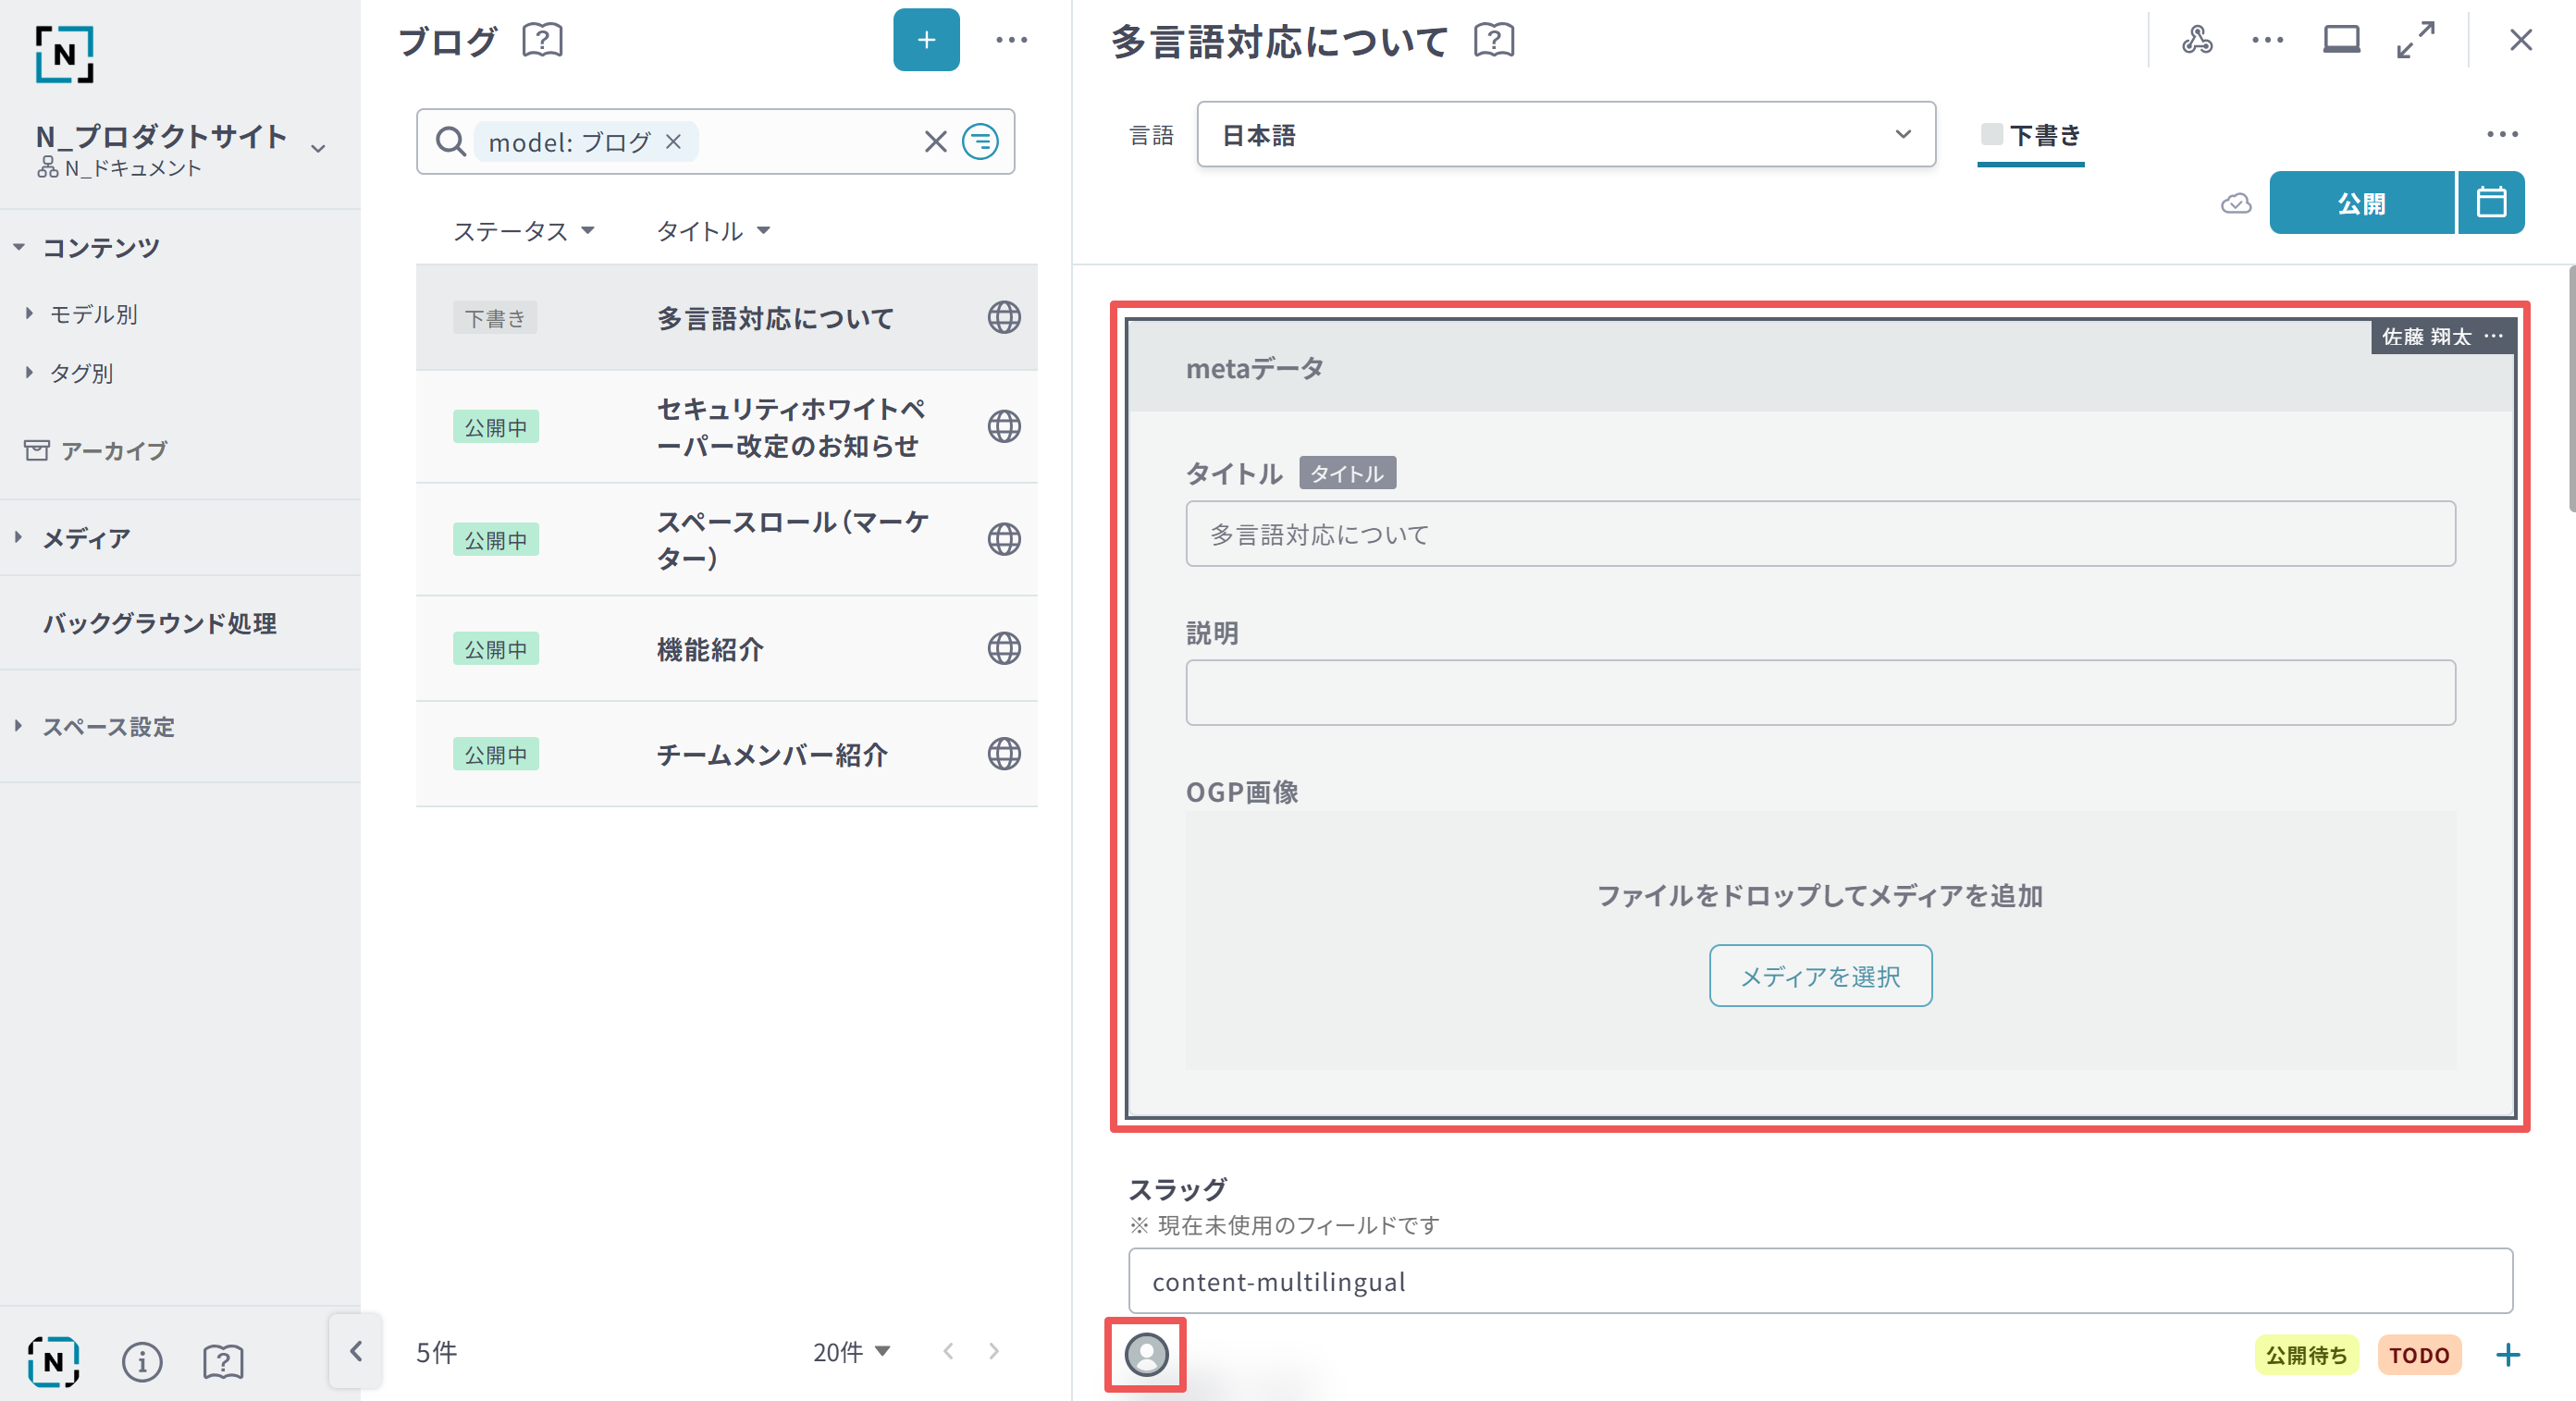Open バックグラウンド処理 in sidebar
Image resolution: width=2576 pixels, height=1401 pixels.
[160, 623]
